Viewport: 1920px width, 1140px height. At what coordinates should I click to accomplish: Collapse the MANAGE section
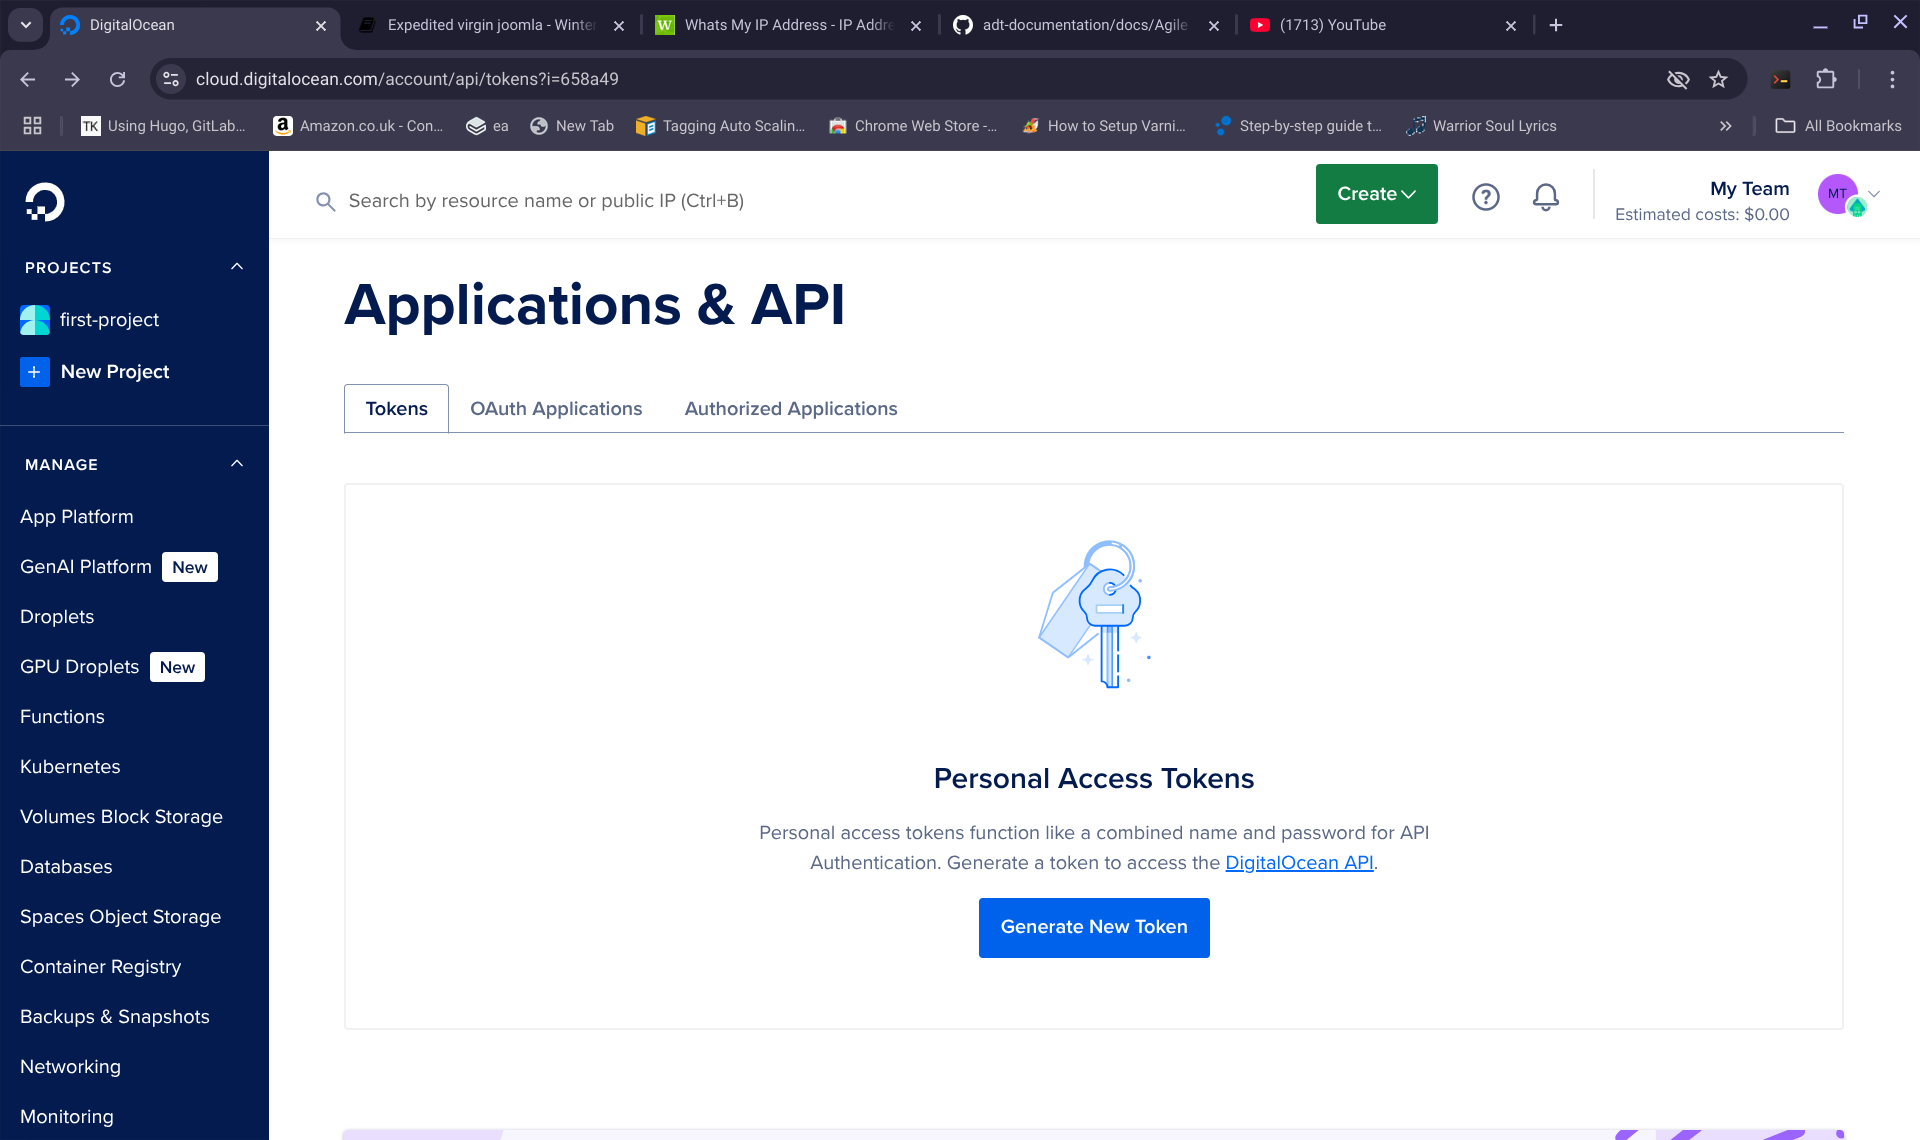click(237, 464)
